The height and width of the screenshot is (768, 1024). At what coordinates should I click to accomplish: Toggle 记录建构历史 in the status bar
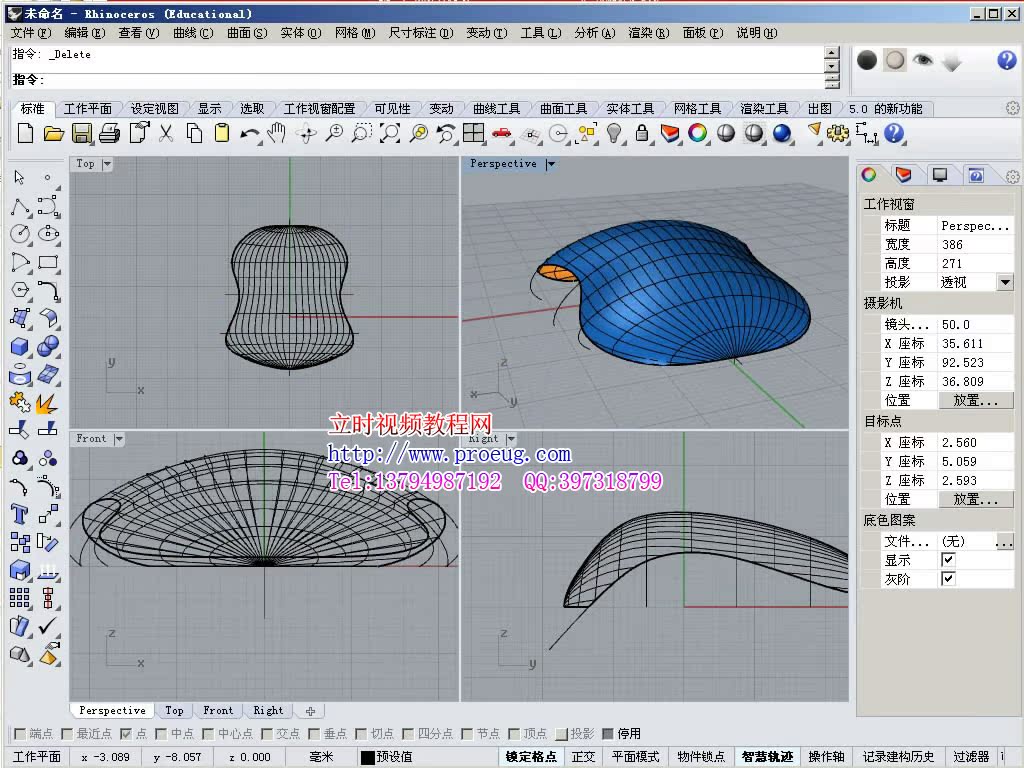898,756
